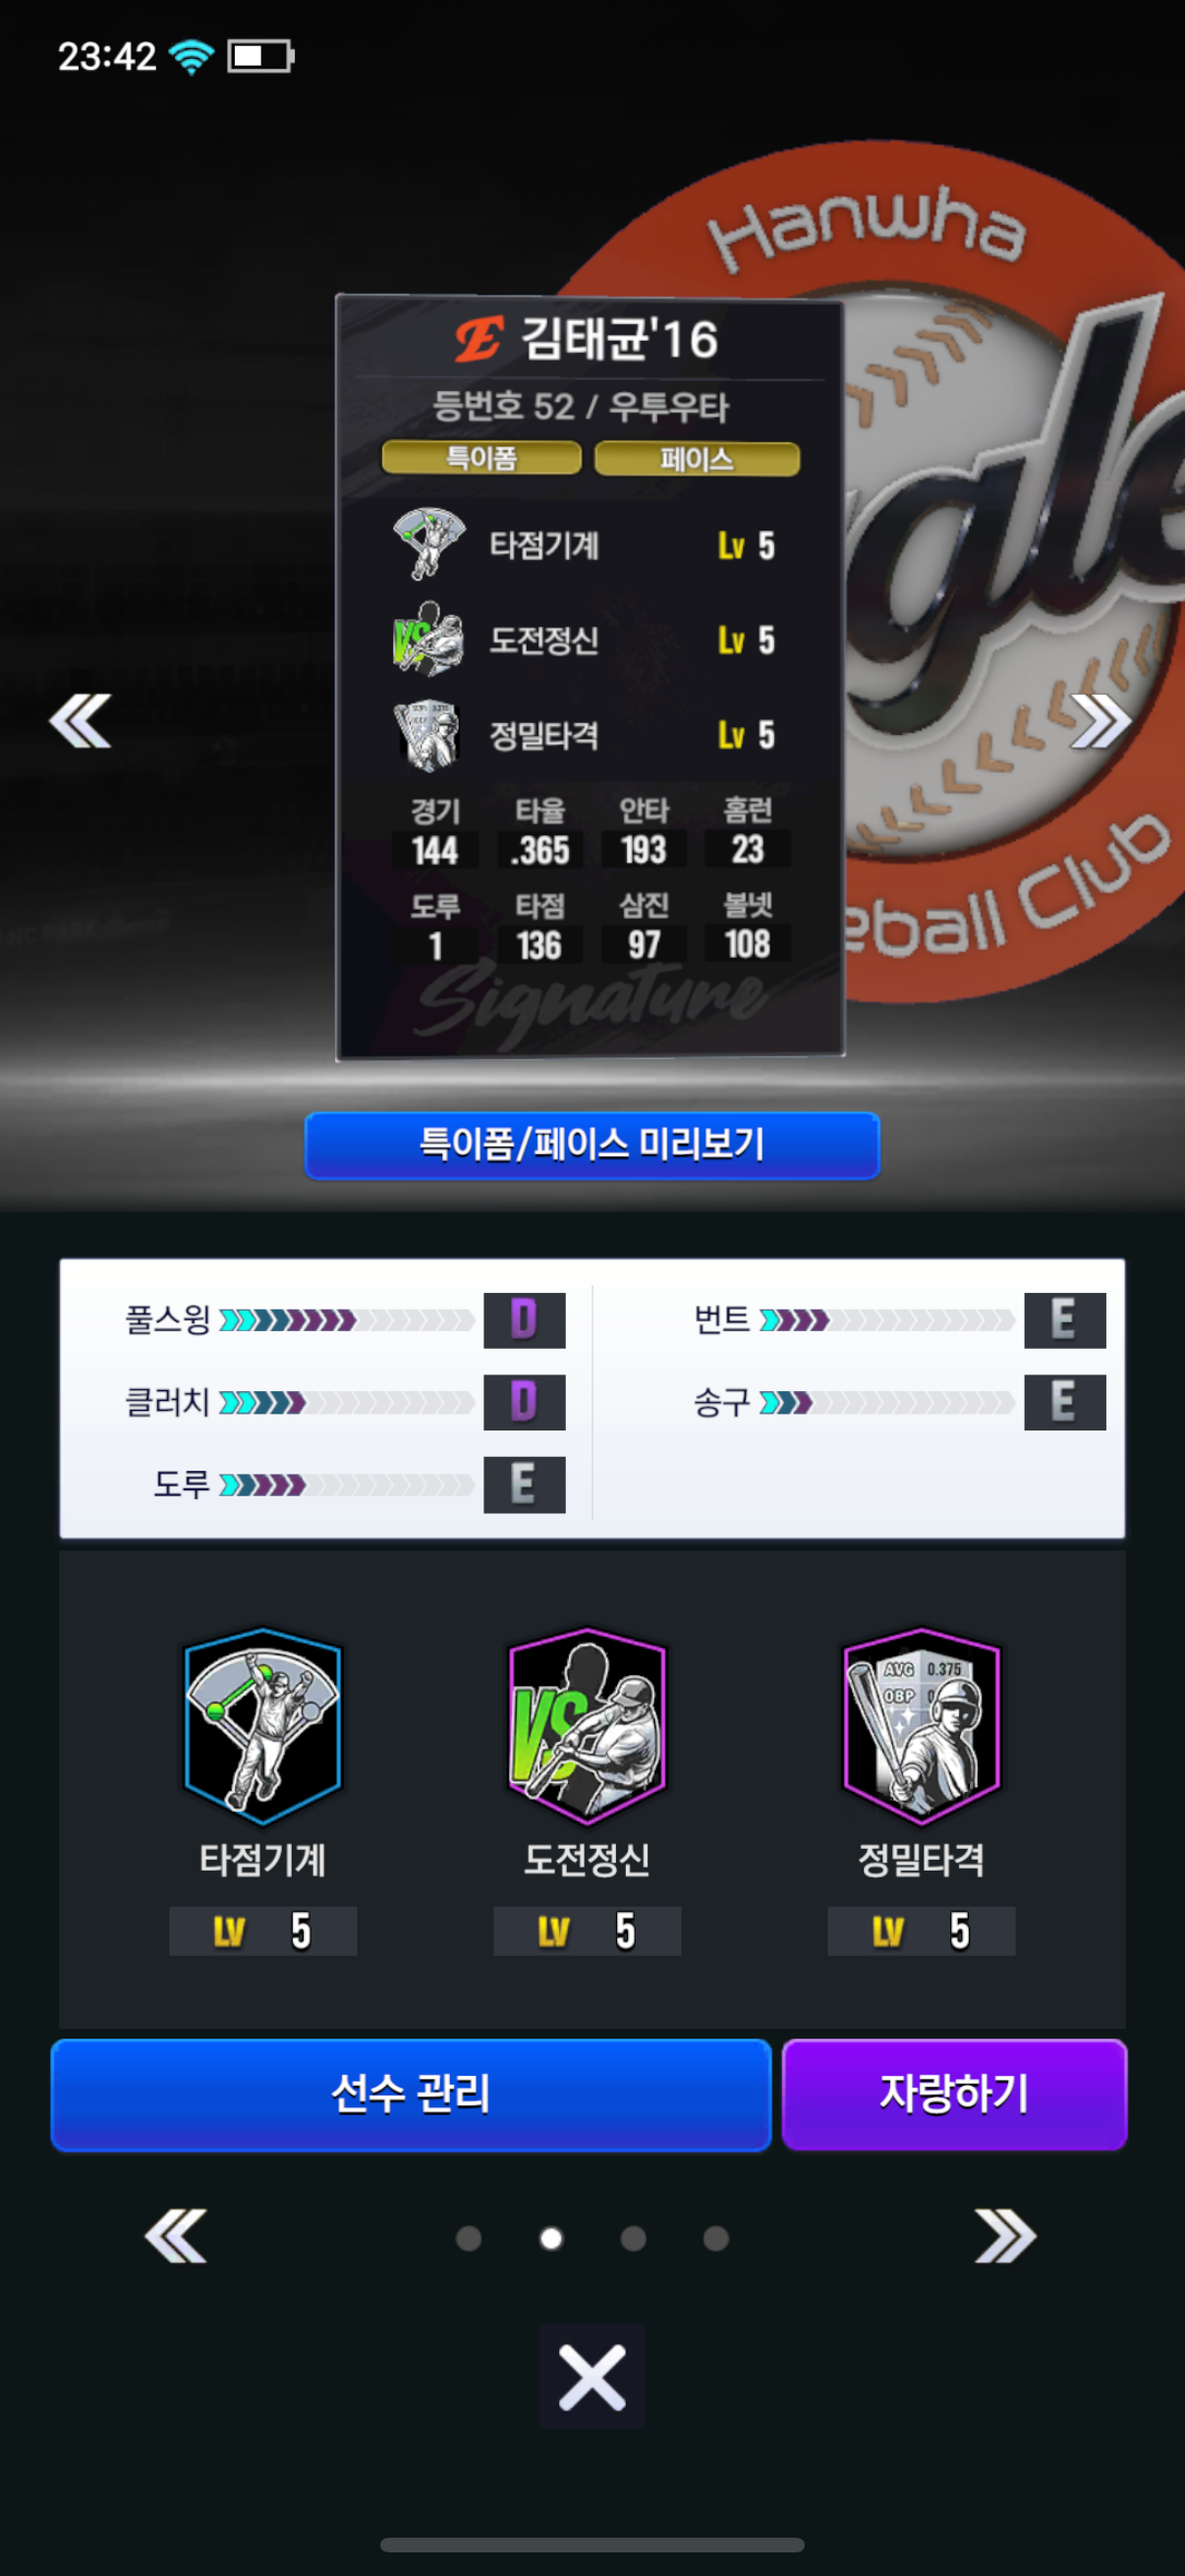Select the 특이폼 tag
The height and width of the screenshot is (2576, 1185).
[481, 458]
